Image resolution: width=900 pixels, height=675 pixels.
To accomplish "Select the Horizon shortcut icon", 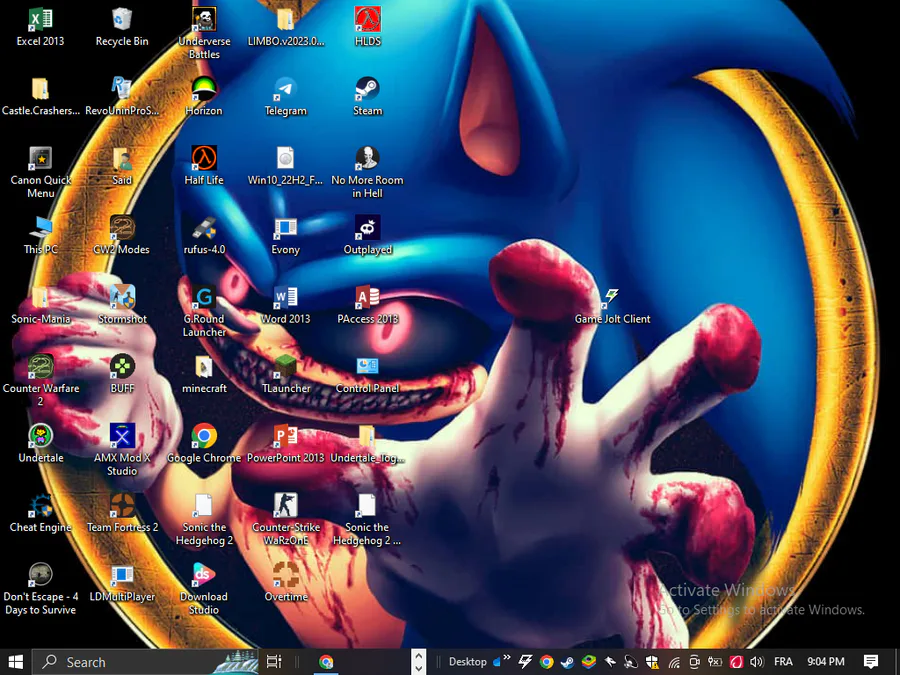I will coord(204,97).
